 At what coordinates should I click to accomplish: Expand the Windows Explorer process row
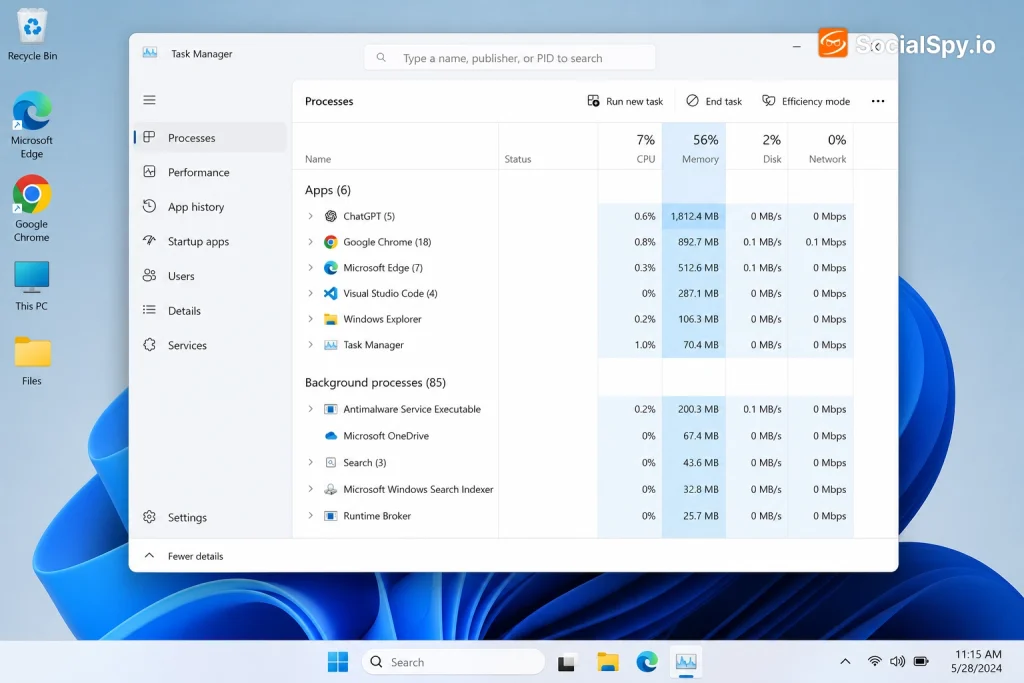tap(310, 319)
